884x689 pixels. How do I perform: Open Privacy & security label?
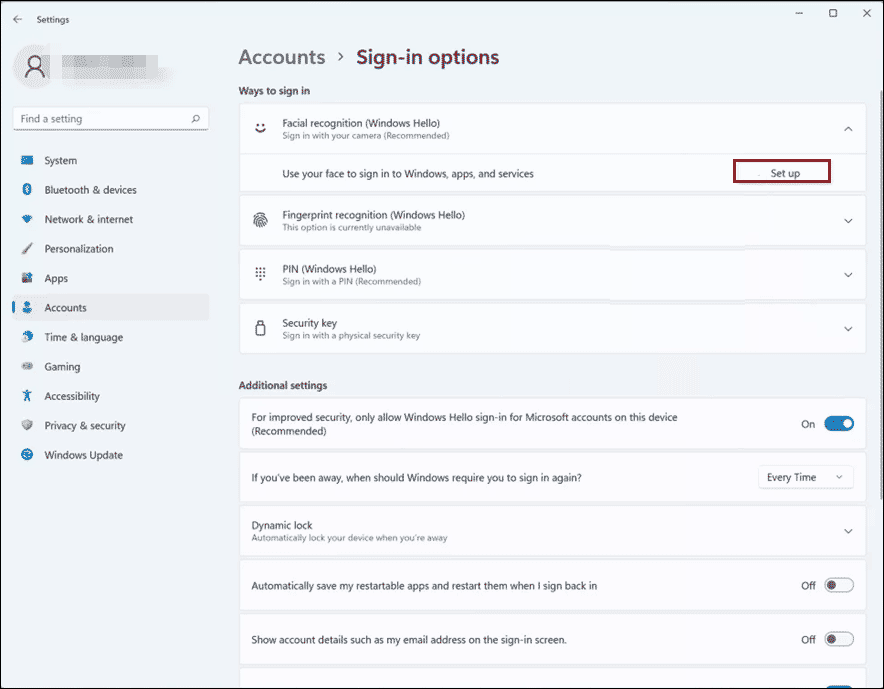point(85,425)
